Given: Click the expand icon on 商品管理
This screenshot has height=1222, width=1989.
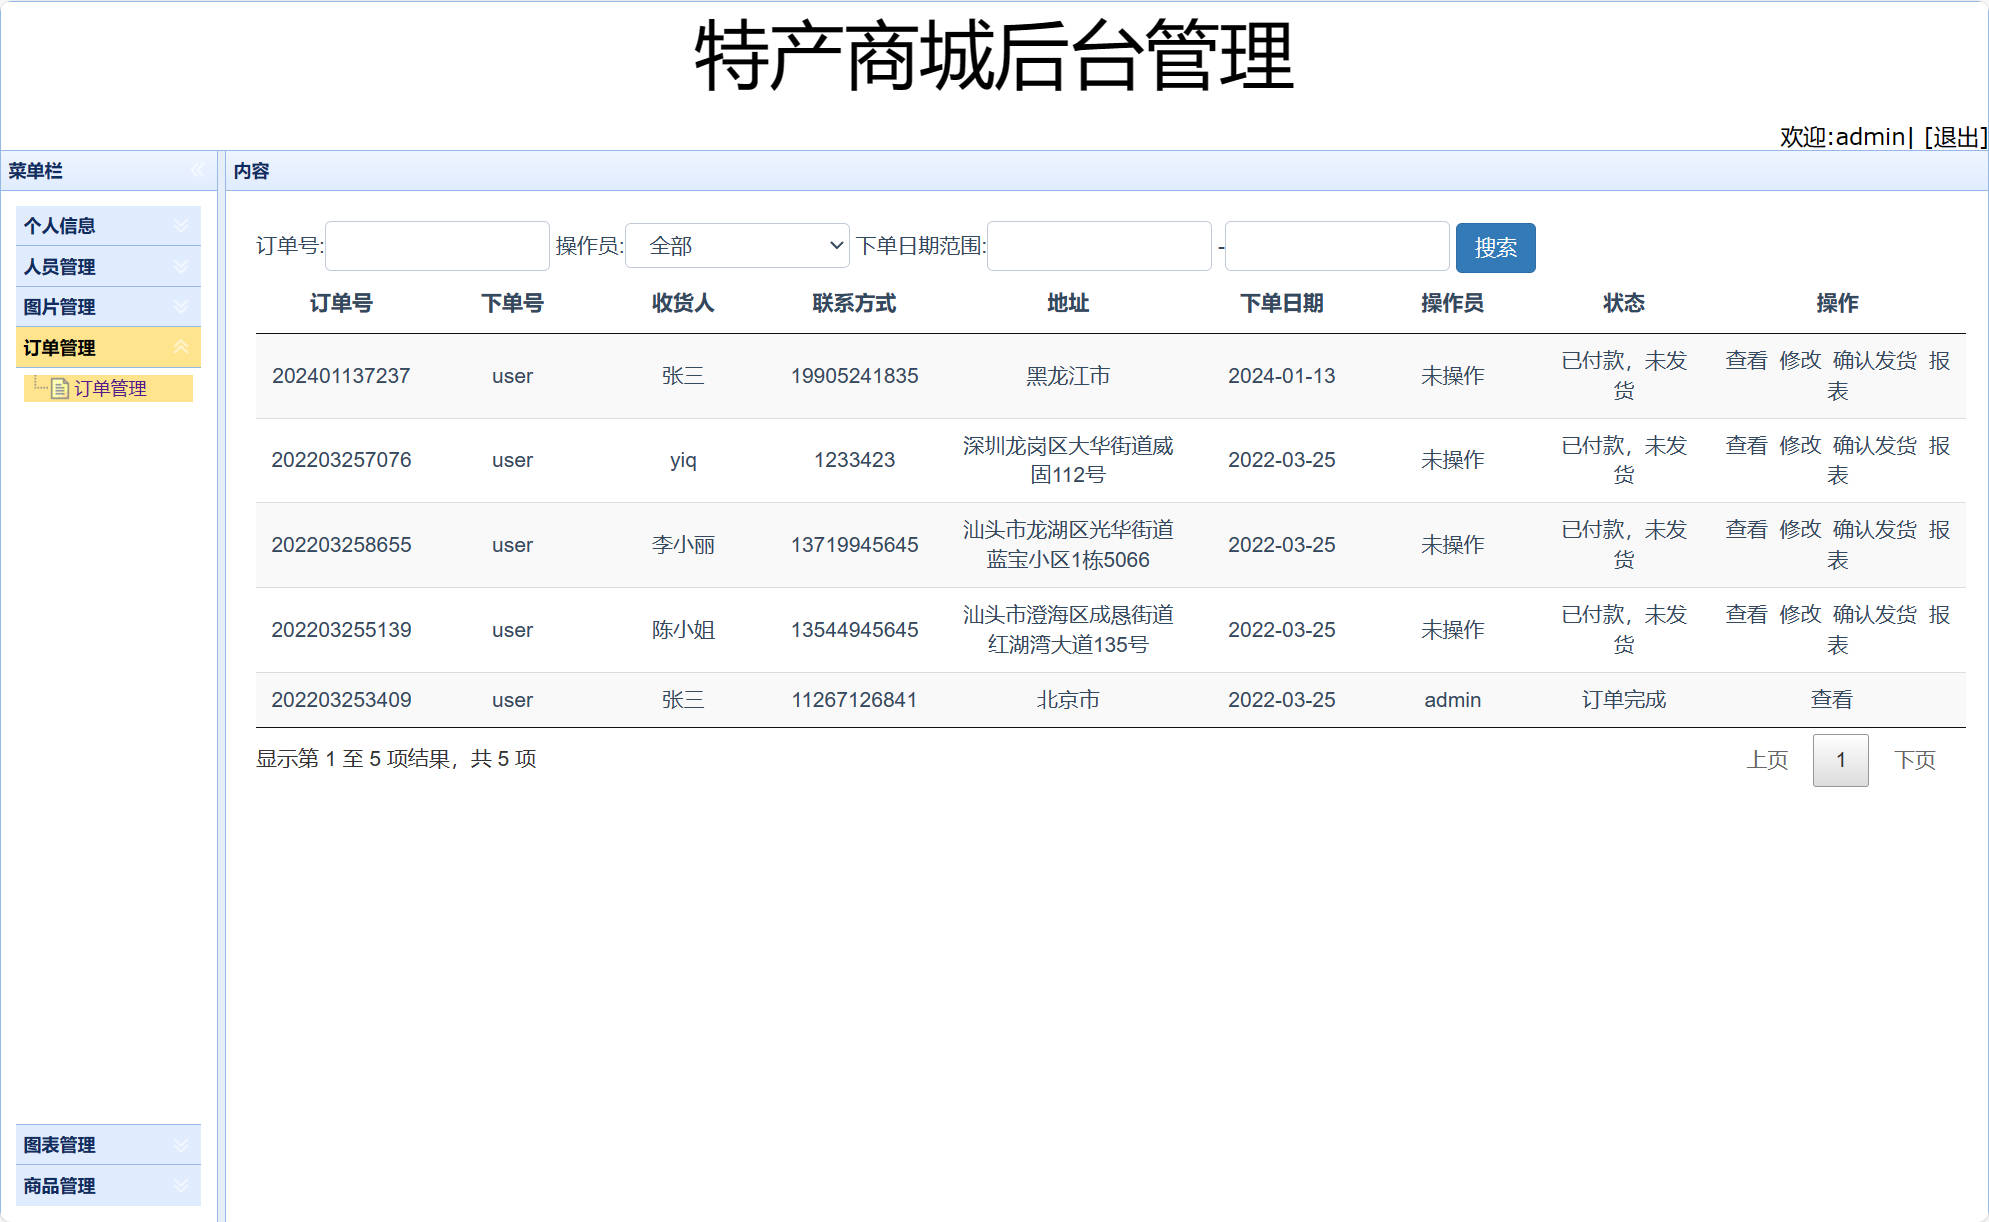Looking at the screenshot, I should 181,1186.
